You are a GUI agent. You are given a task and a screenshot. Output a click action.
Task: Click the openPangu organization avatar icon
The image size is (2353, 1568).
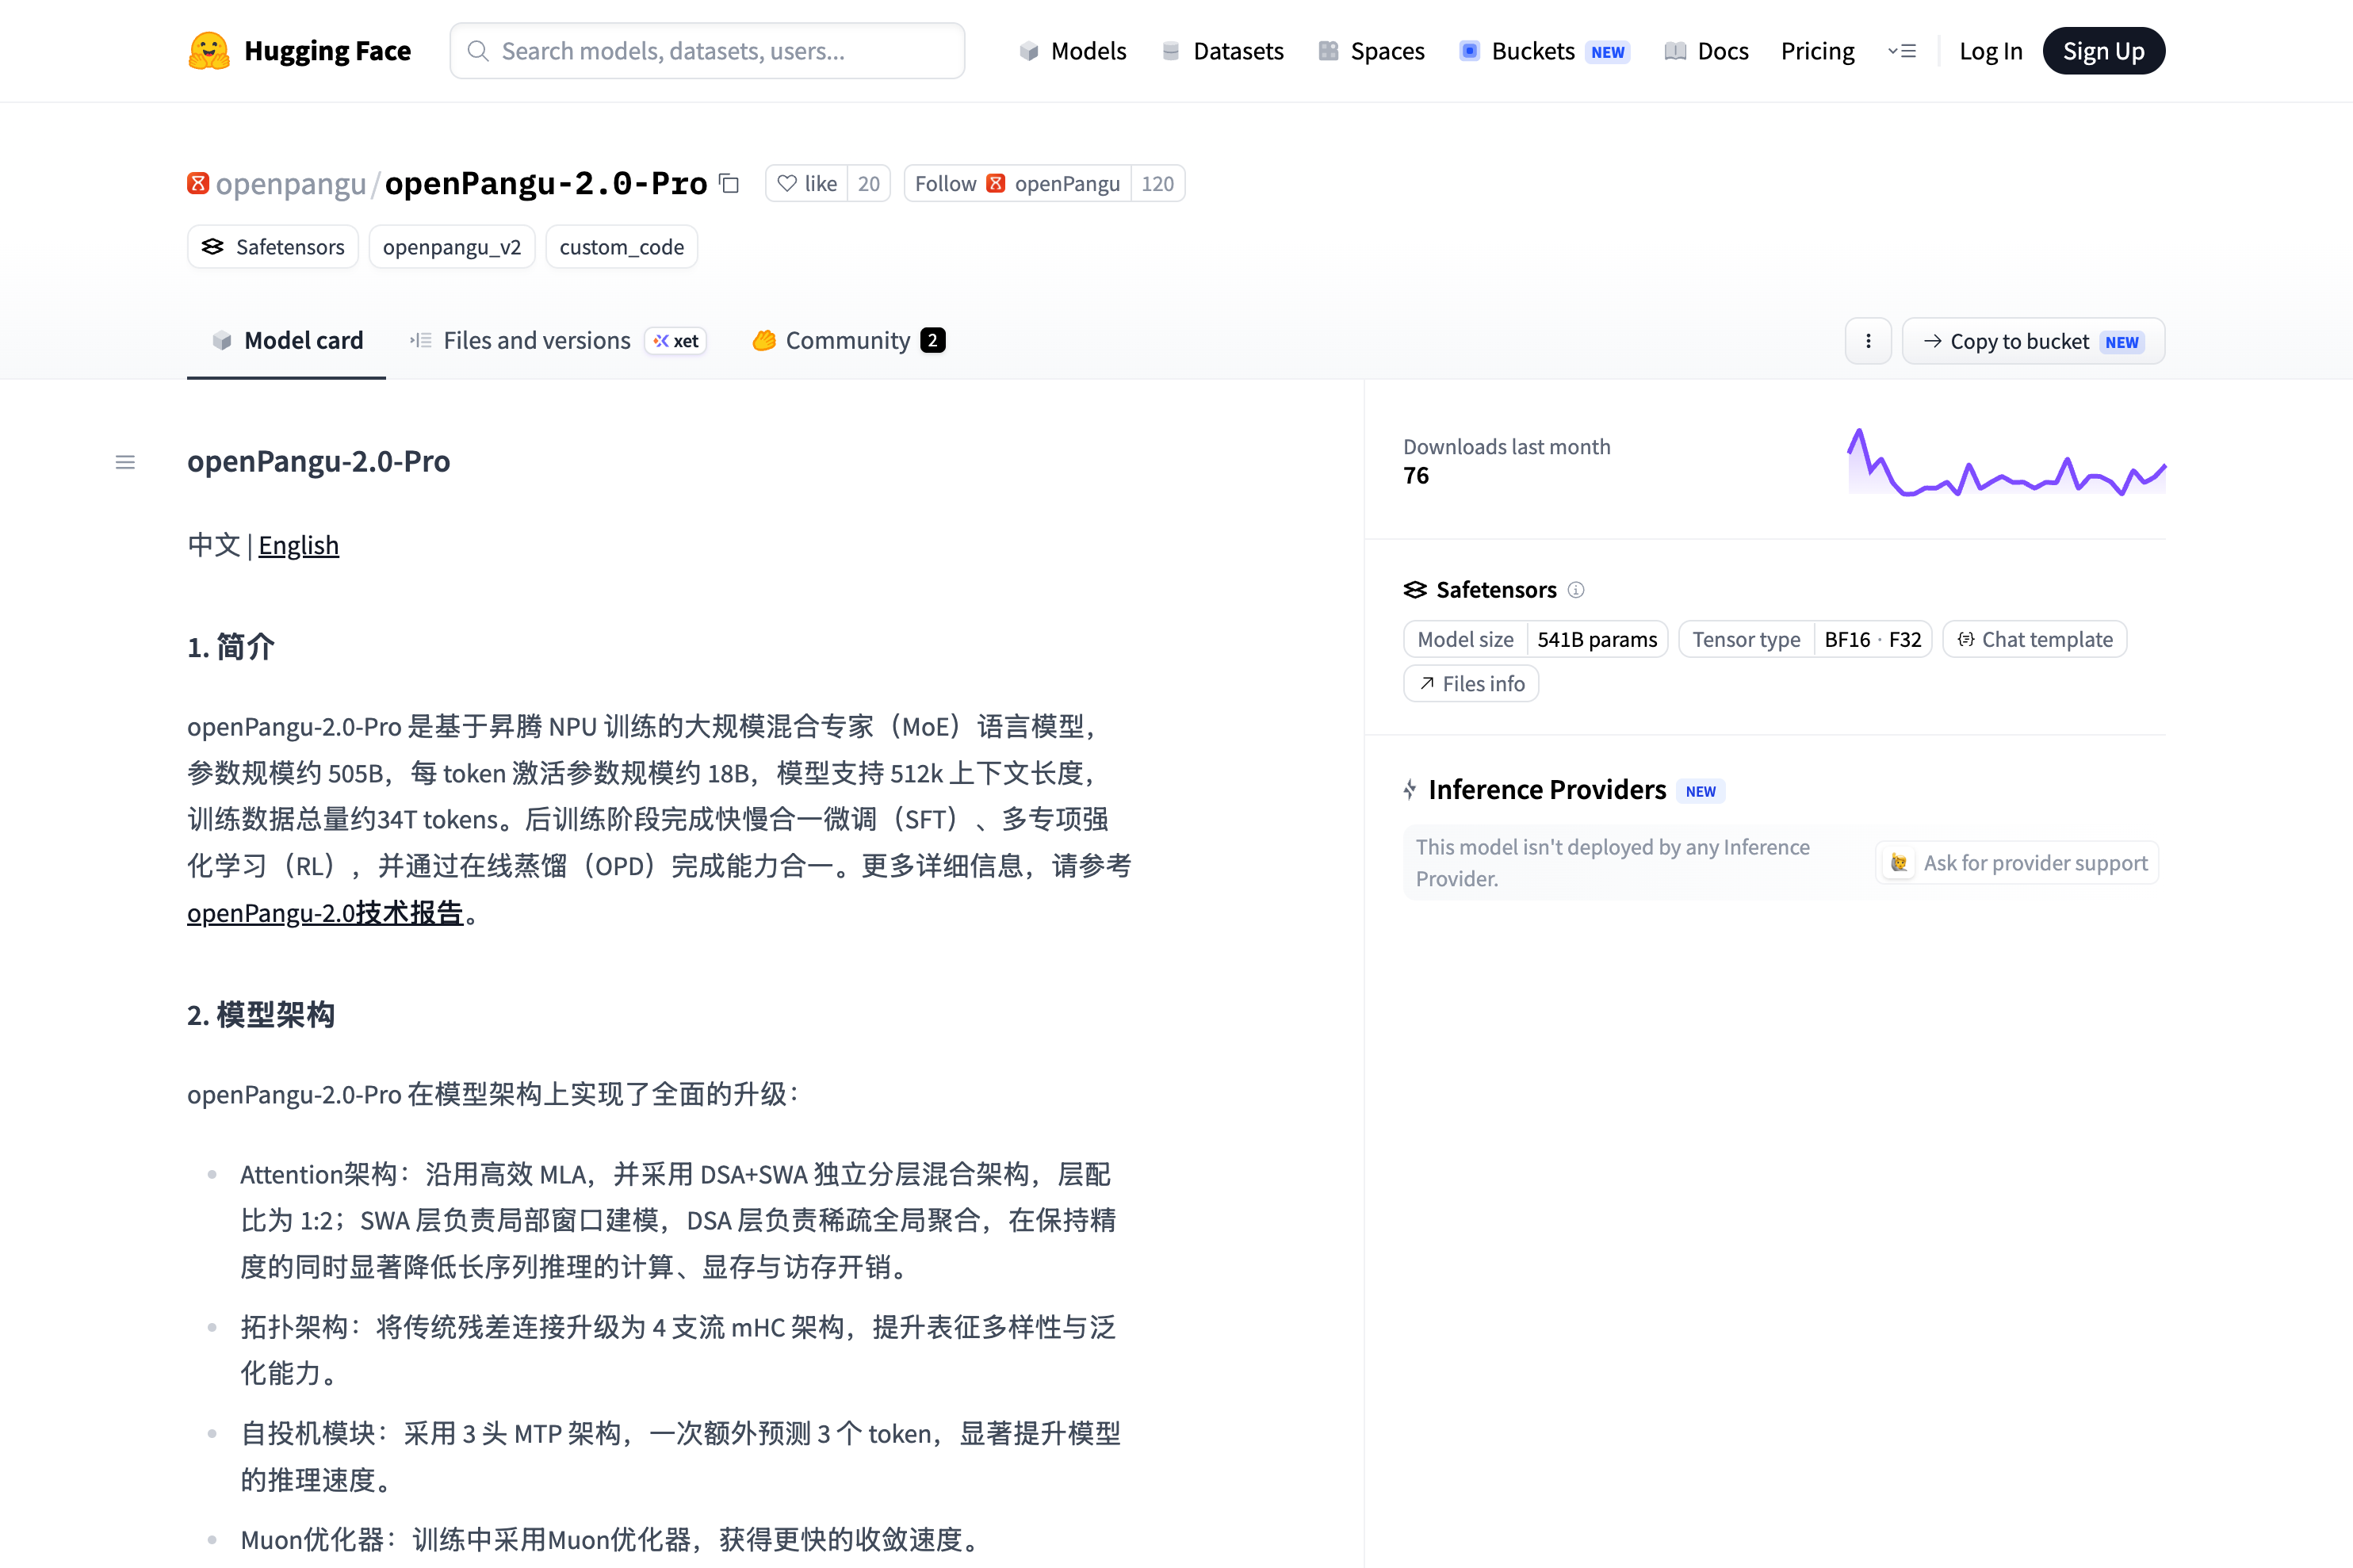tap(198, 183)
